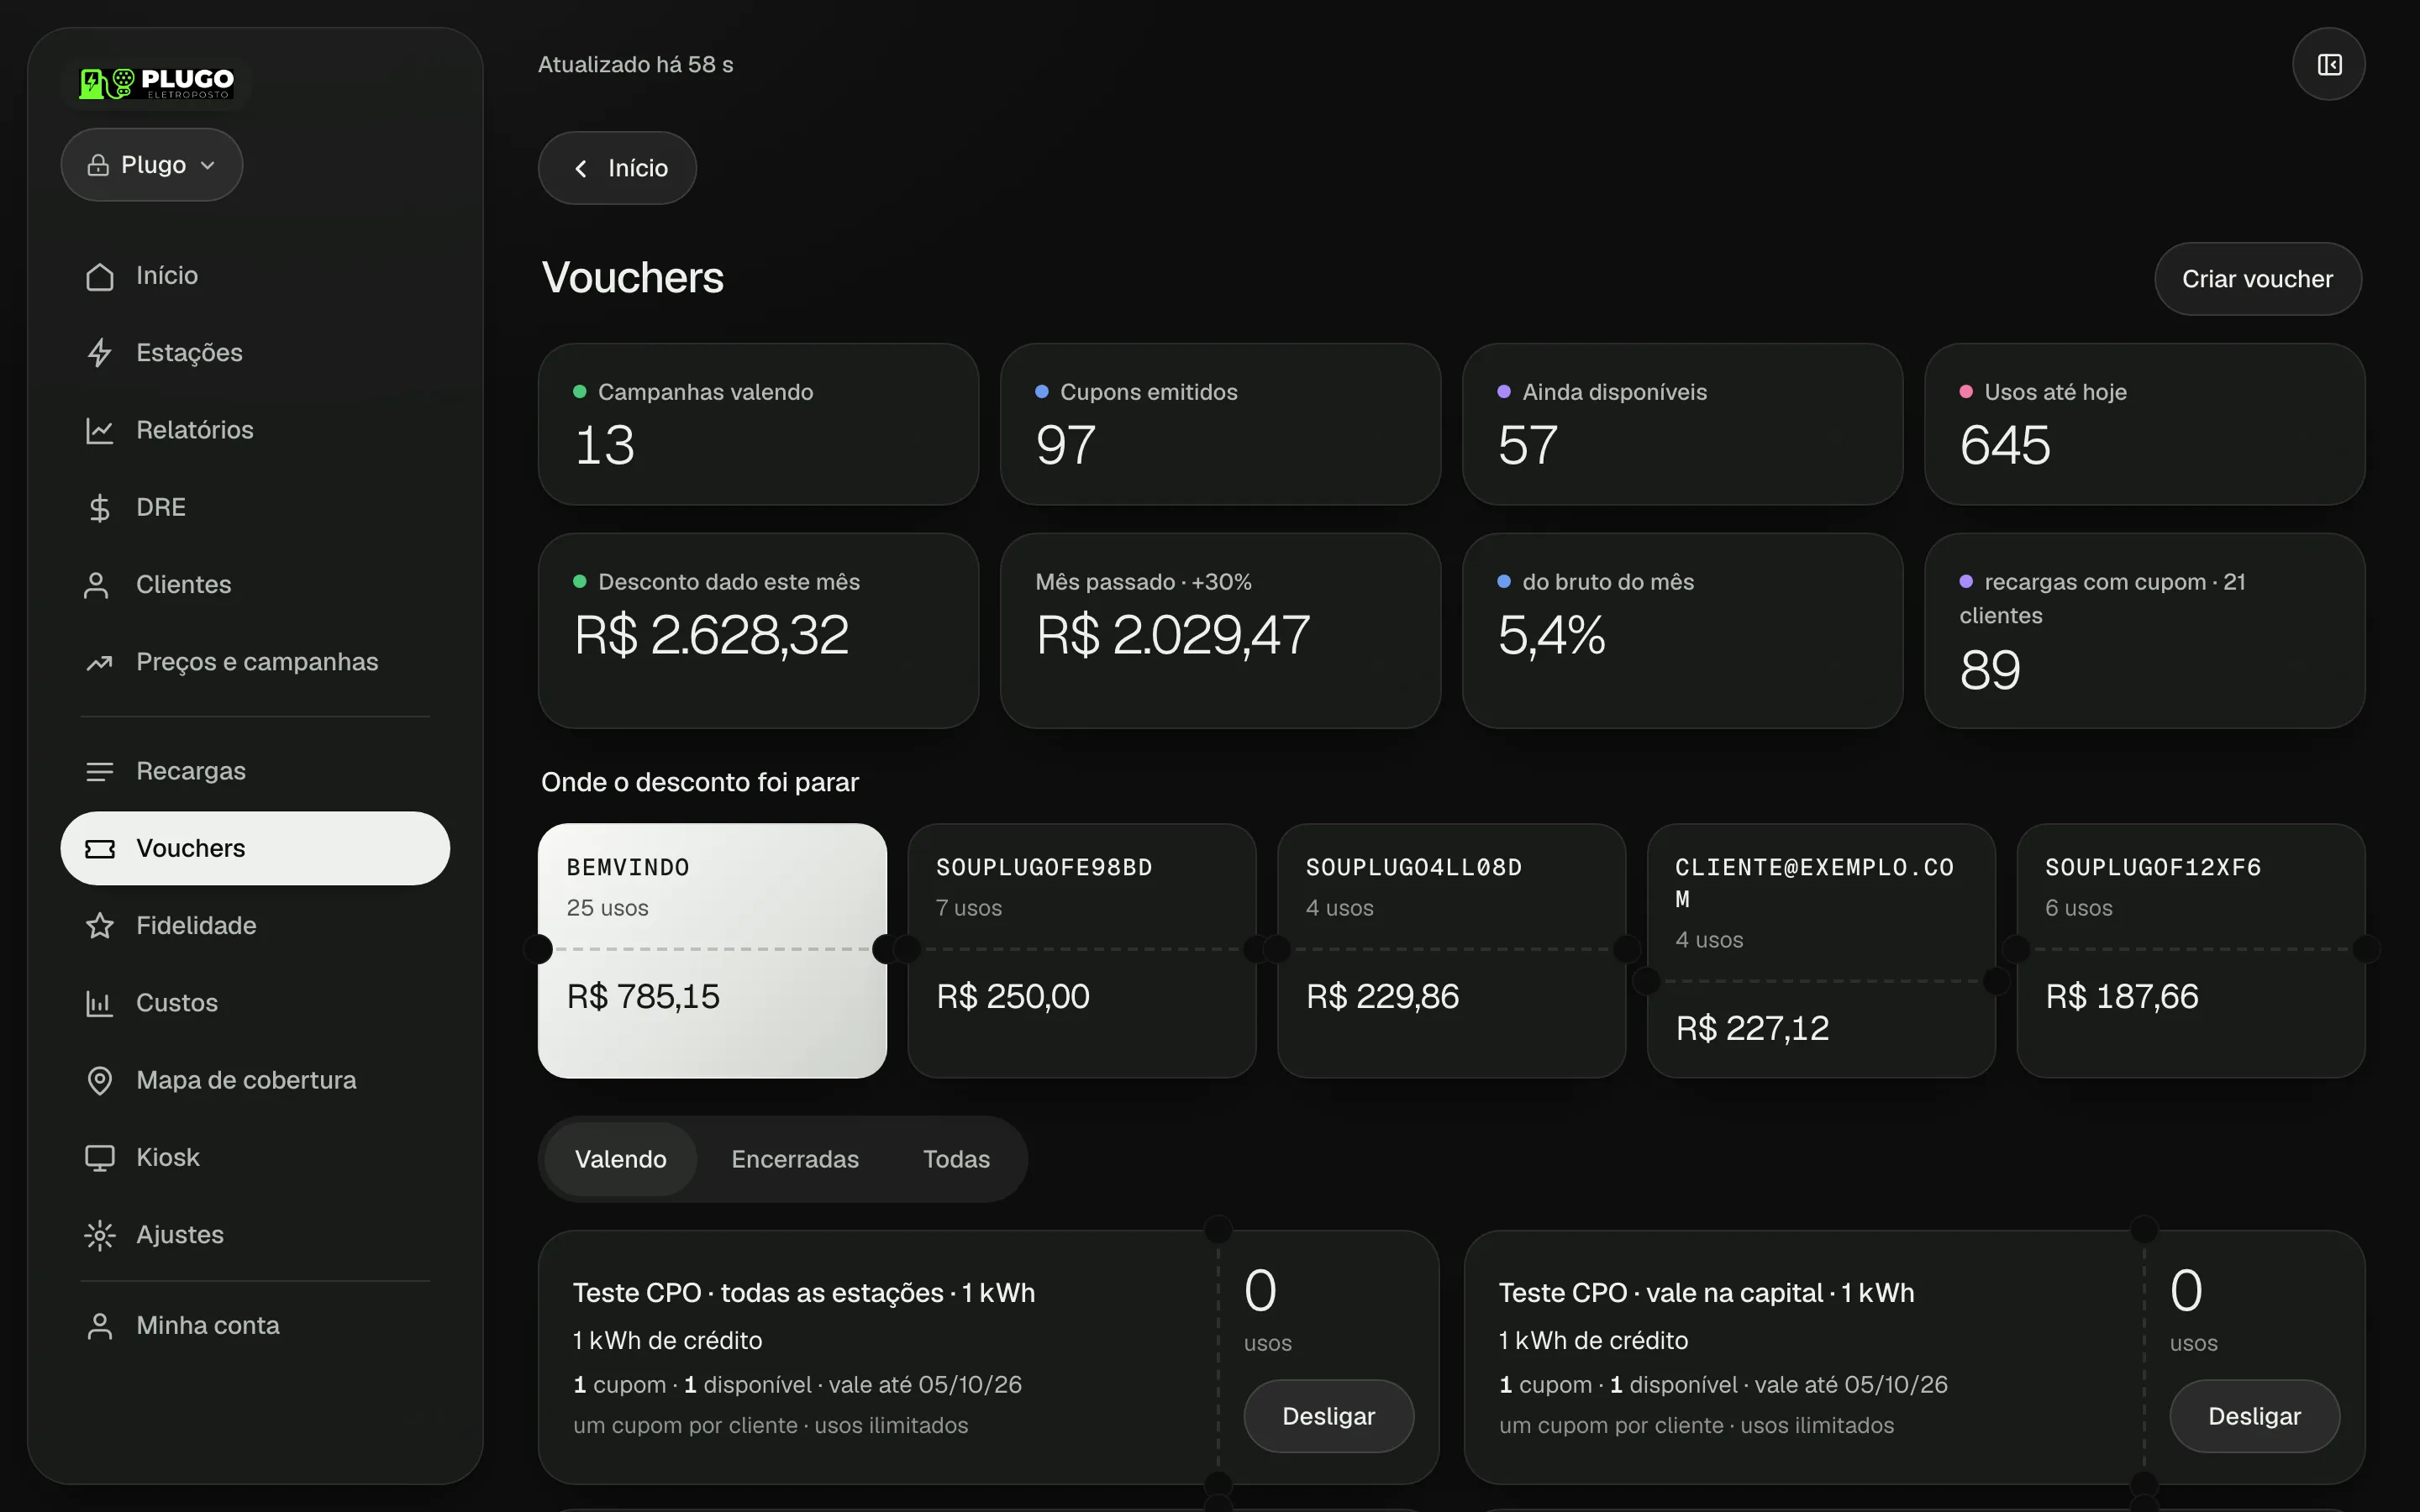The width and height of the screenshot is (2420, 1512).
Task: Click the dollar sign DRE icon
Action: (99, 508)
